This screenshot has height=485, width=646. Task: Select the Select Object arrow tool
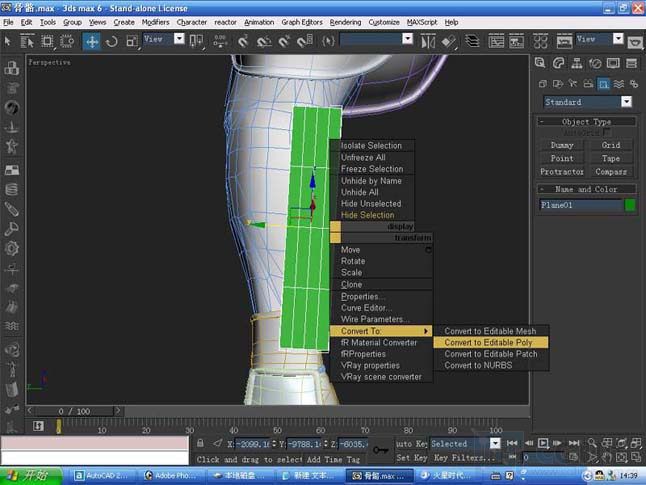[x=7, y=41]
